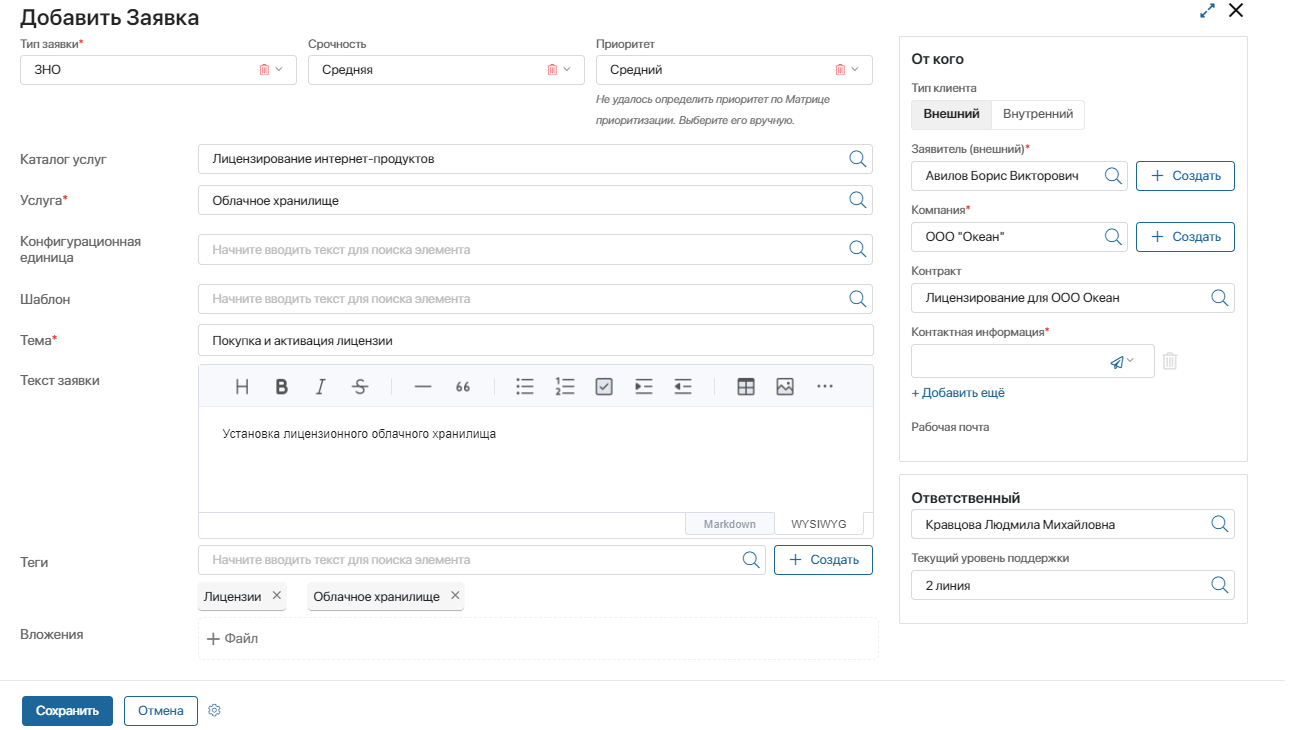
Task: Attach a file via Файл
Action: tap(232, 638)
